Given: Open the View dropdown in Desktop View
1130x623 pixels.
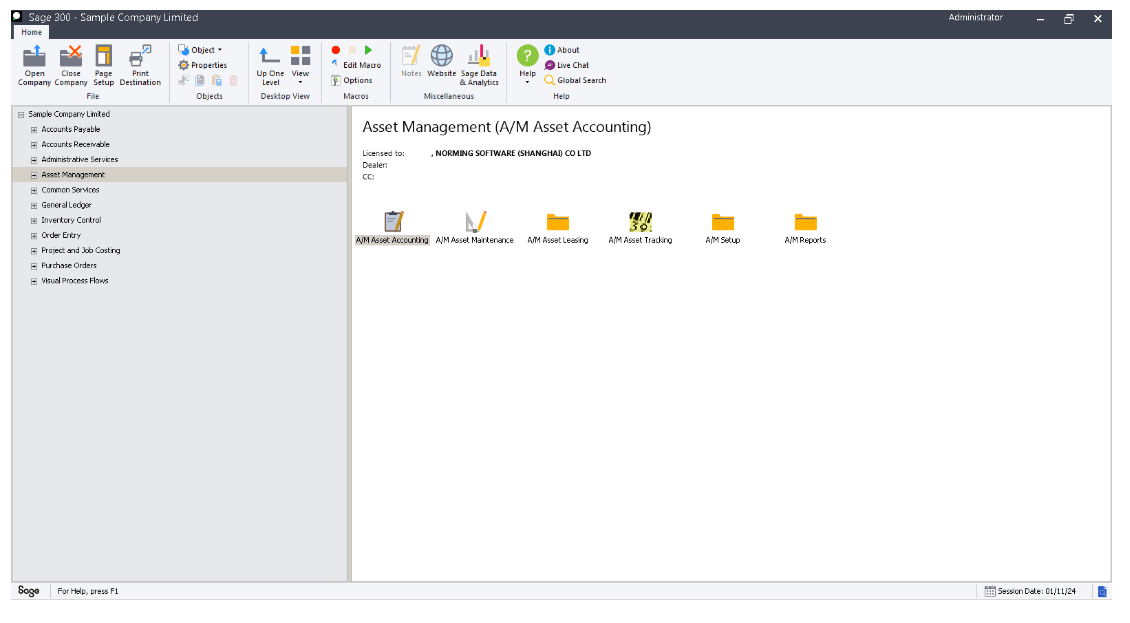Looking at the screenshot, I should (x=301, y=65).
